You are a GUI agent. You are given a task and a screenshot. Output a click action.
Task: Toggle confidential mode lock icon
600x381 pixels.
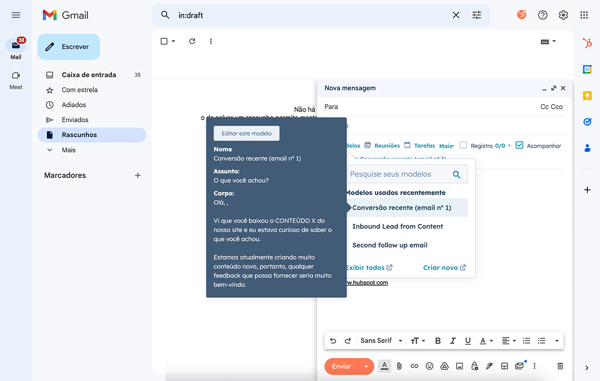coord(474,366)
